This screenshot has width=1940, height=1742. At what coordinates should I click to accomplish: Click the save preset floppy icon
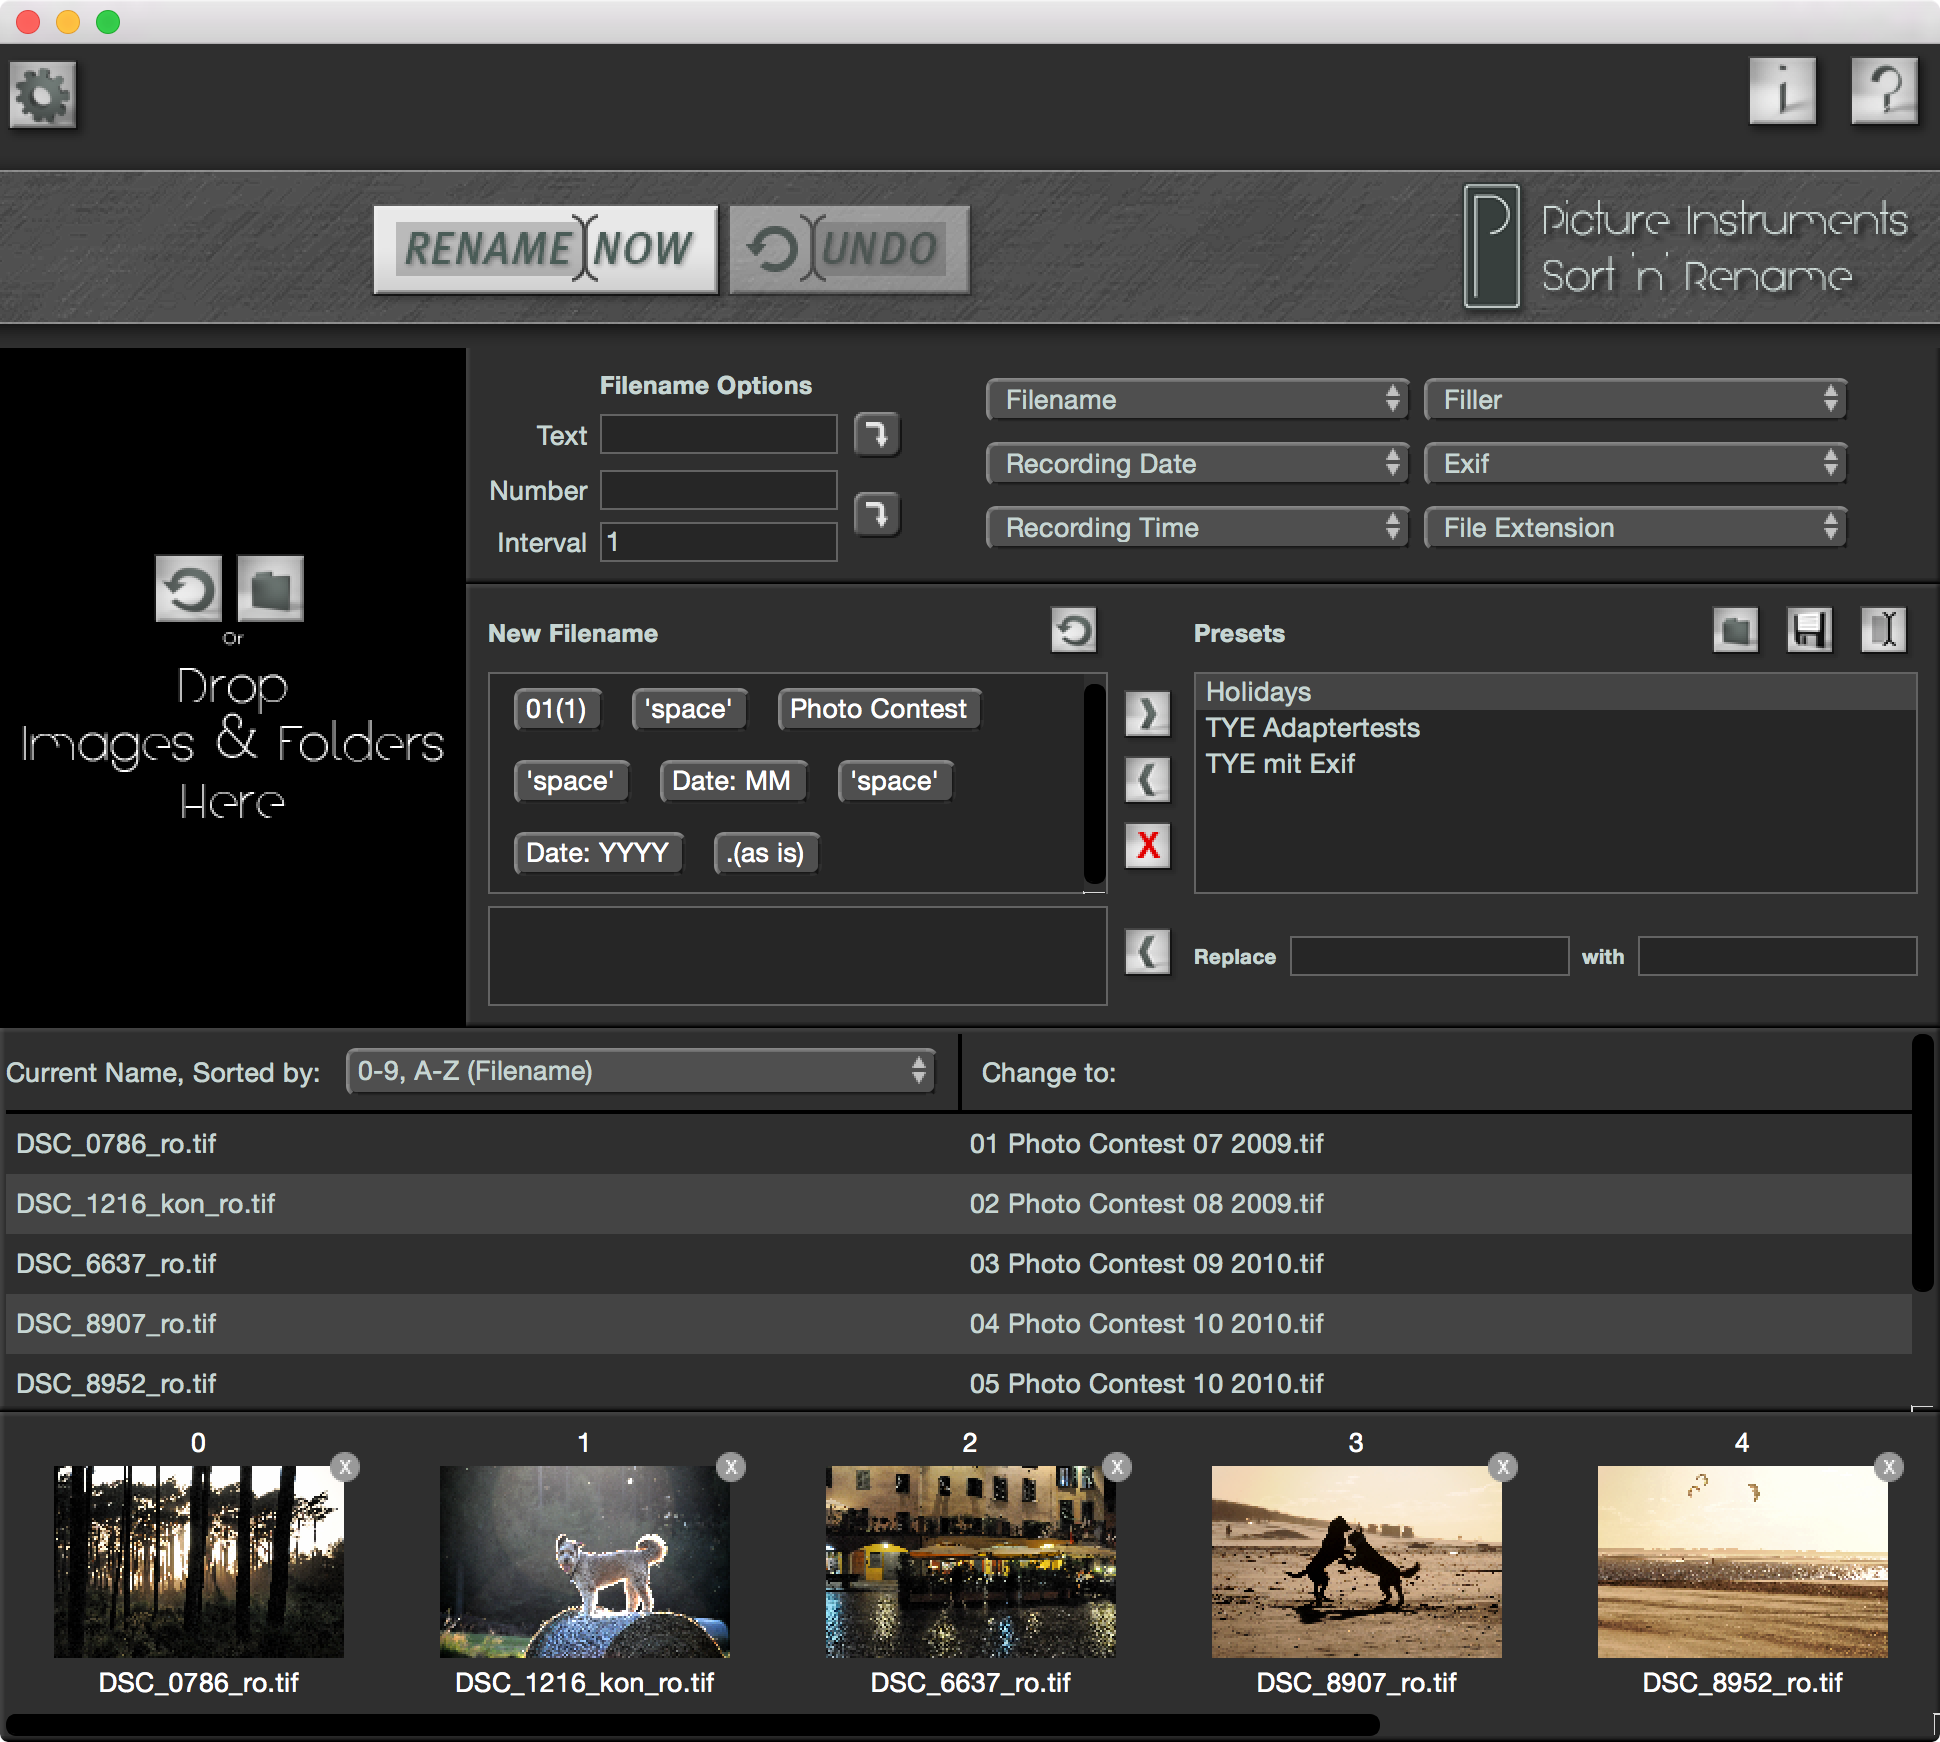(1809, 630)
